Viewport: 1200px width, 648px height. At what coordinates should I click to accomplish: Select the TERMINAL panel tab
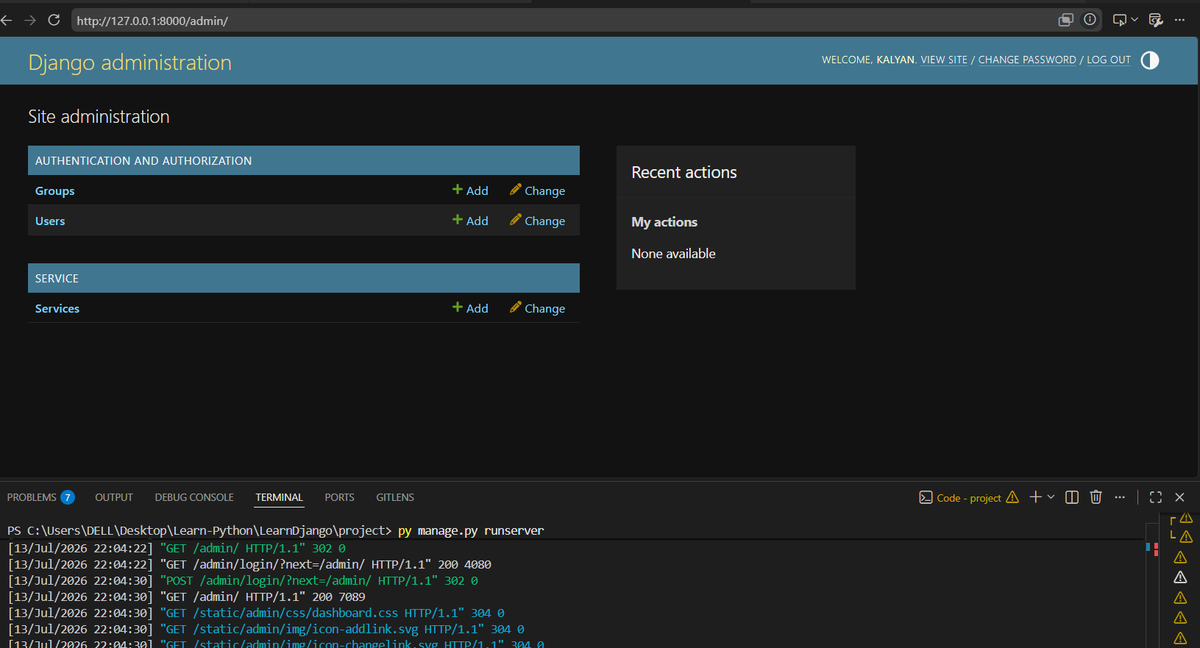coord(279,497)
